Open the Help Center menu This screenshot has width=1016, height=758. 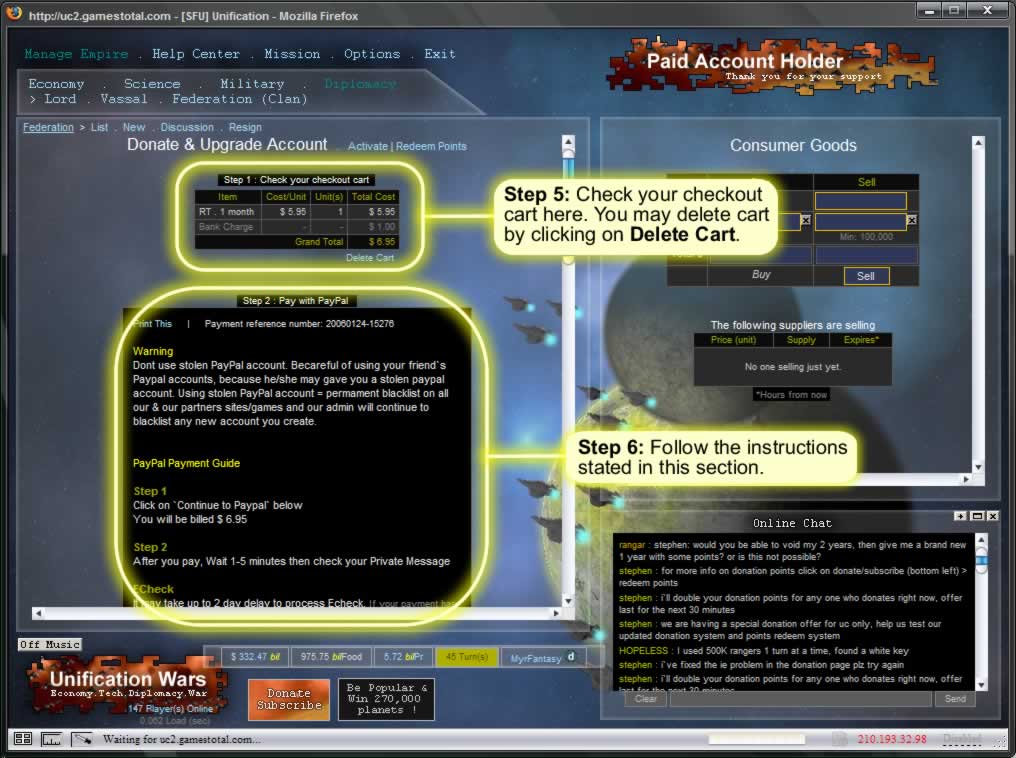[x=196, y=54]
